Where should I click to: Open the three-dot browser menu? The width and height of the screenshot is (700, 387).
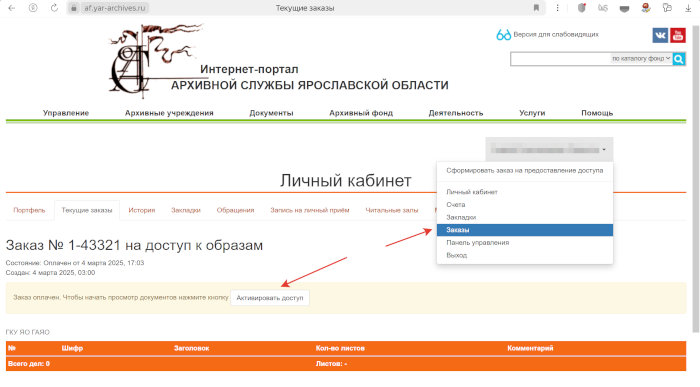coord(557,8)
